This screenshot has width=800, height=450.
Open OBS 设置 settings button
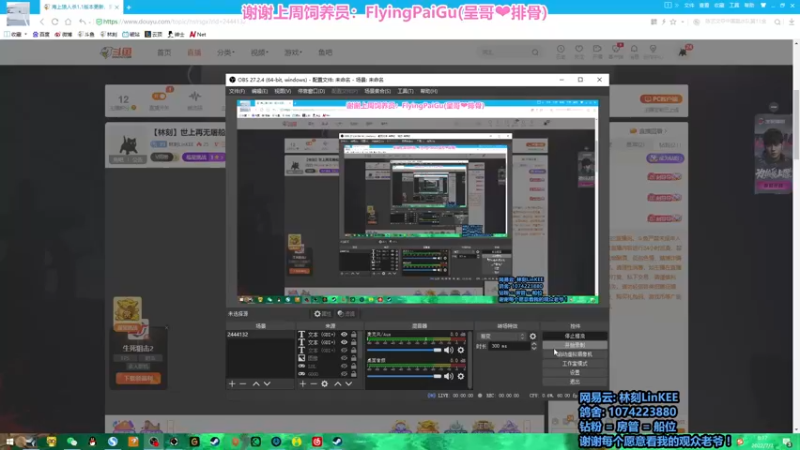point(575,372)
